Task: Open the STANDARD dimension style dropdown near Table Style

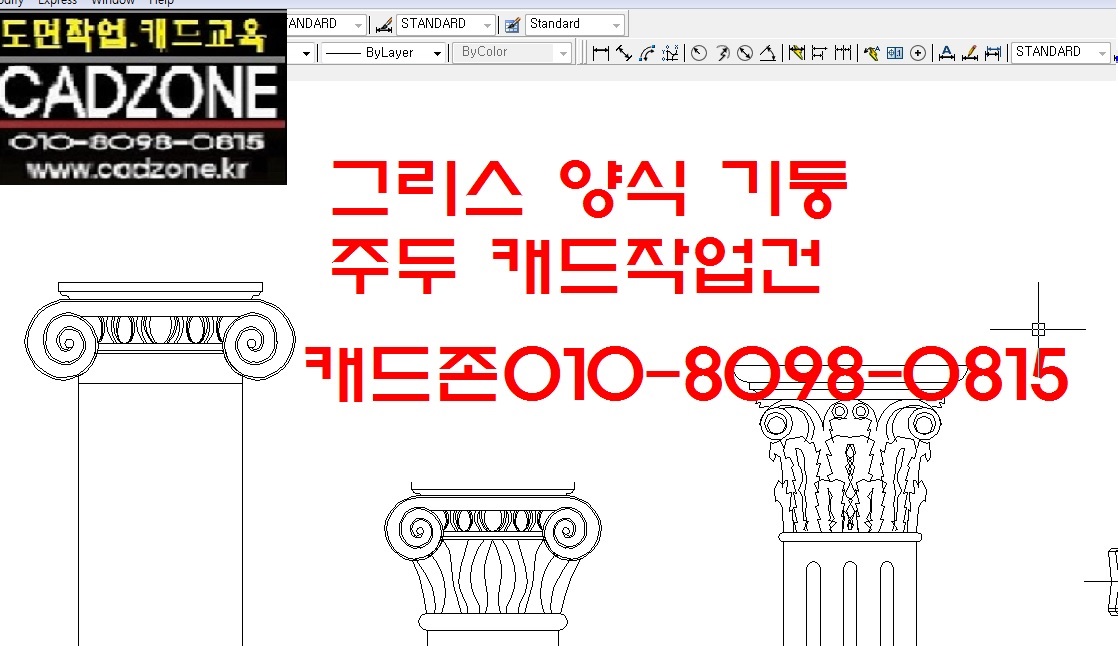Action: (x=446, y=24)
